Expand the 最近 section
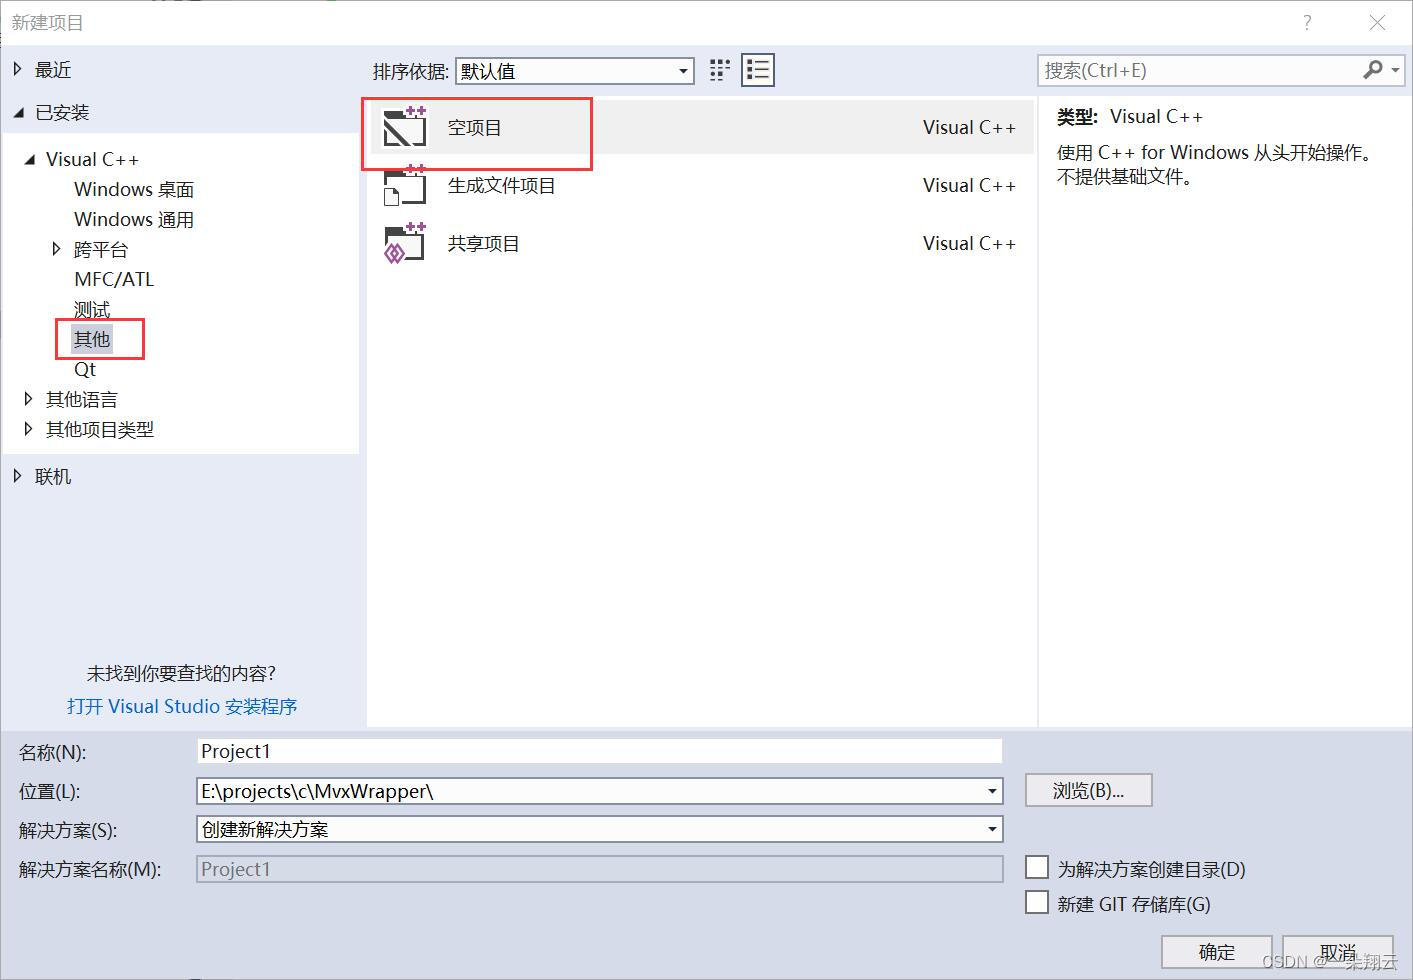 [x=18, y=69]
